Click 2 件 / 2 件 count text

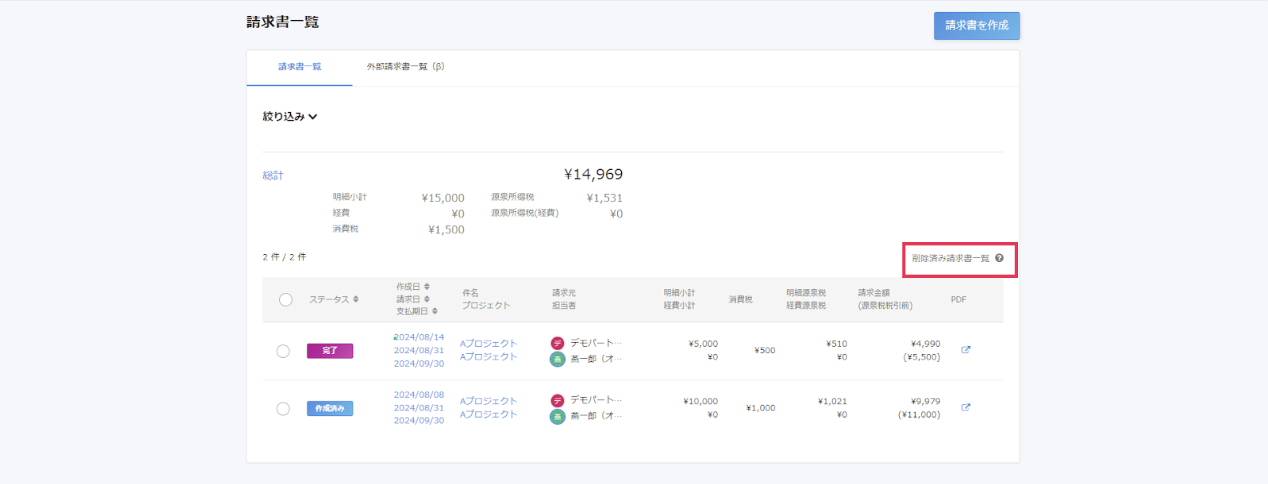click(284, 257)
